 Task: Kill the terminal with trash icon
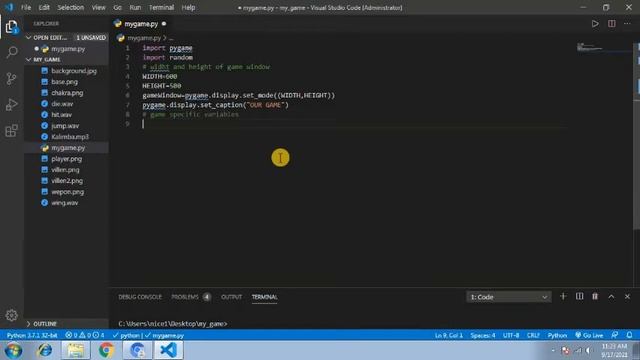(x=595, y=296)
